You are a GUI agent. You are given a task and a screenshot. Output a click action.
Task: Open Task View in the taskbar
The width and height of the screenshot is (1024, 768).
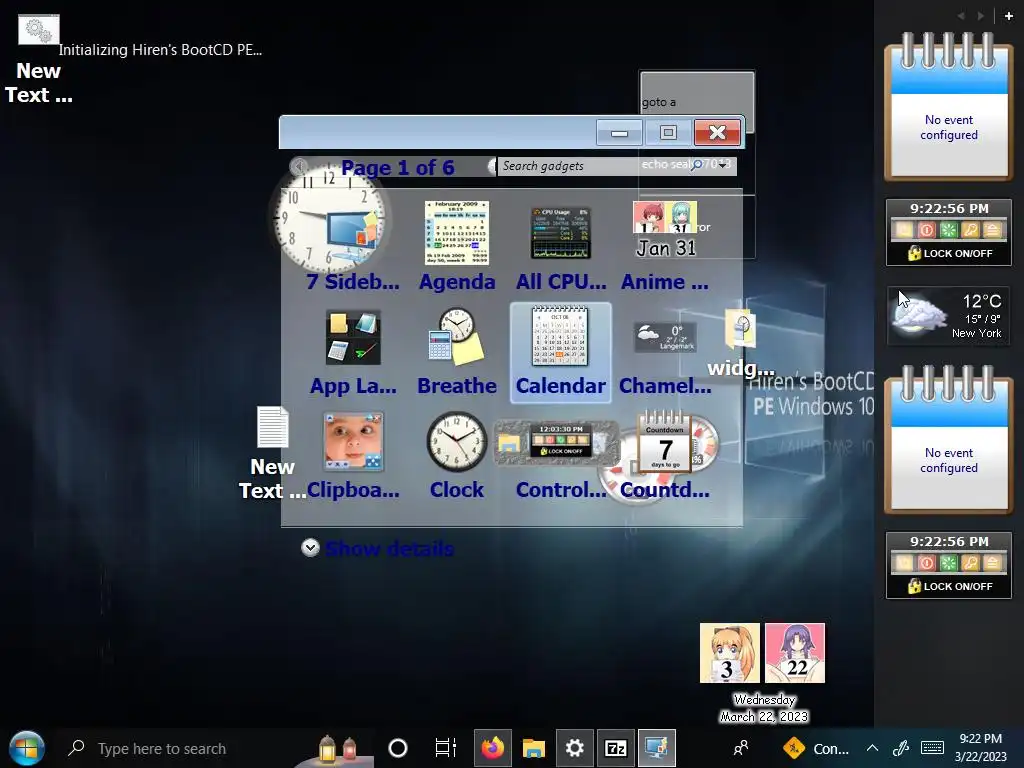click(x=445, y=748)
